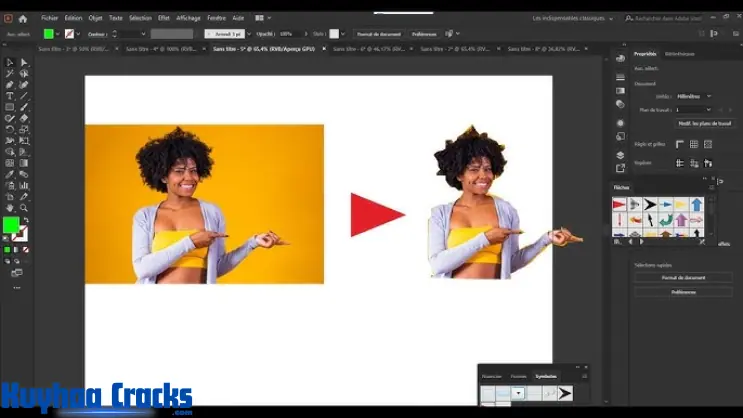Pick the red flag arrow symbol
The width and height of the screenshot is (743, 418).
(620, 204)
